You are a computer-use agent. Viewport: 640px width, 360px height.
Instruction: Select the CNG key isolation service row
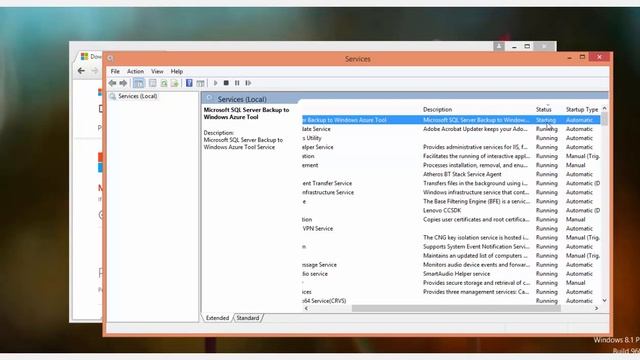(x=451, y=238)
